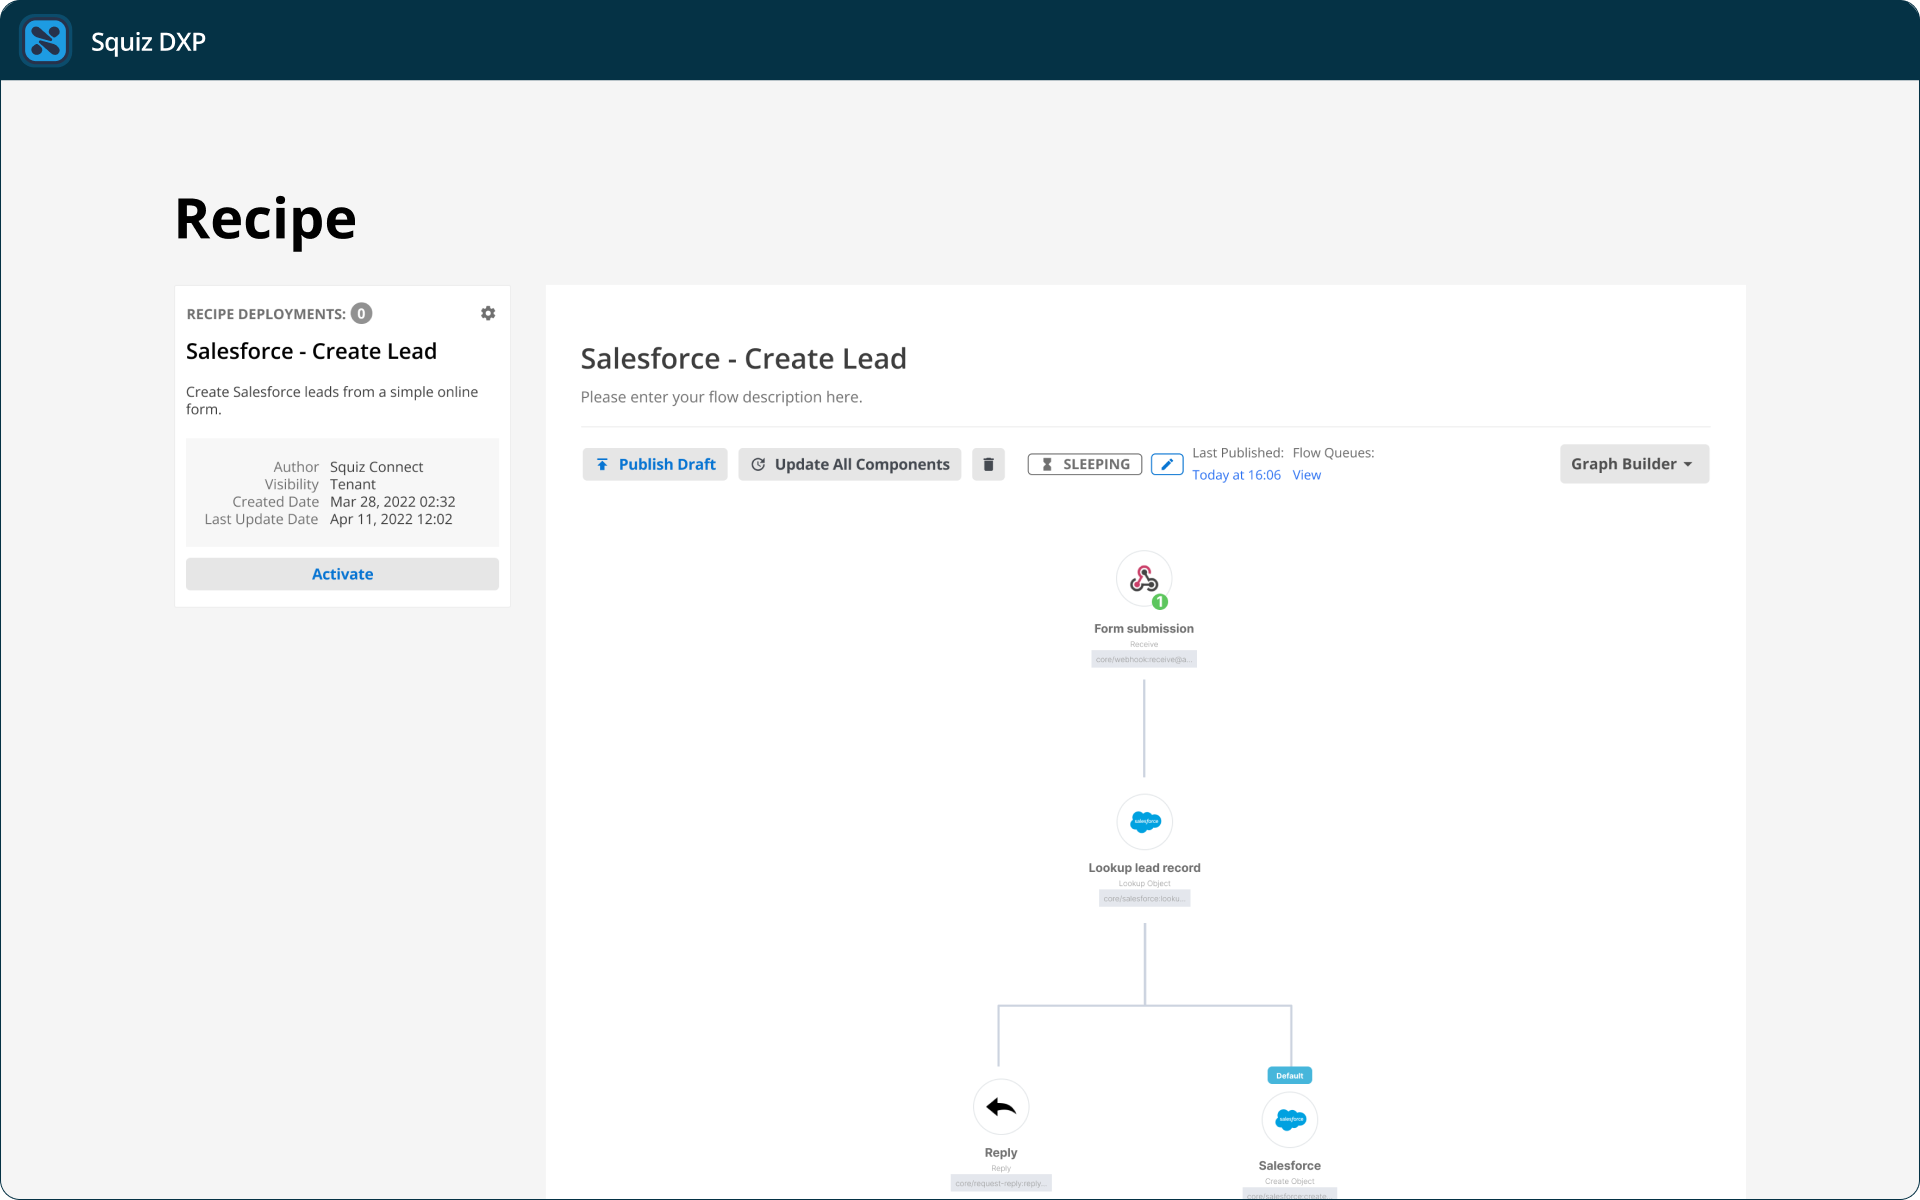Click Visibility value Tenant
Image resolution: width=1920 pixels, height=1200 pixels.
pos(353,484)
